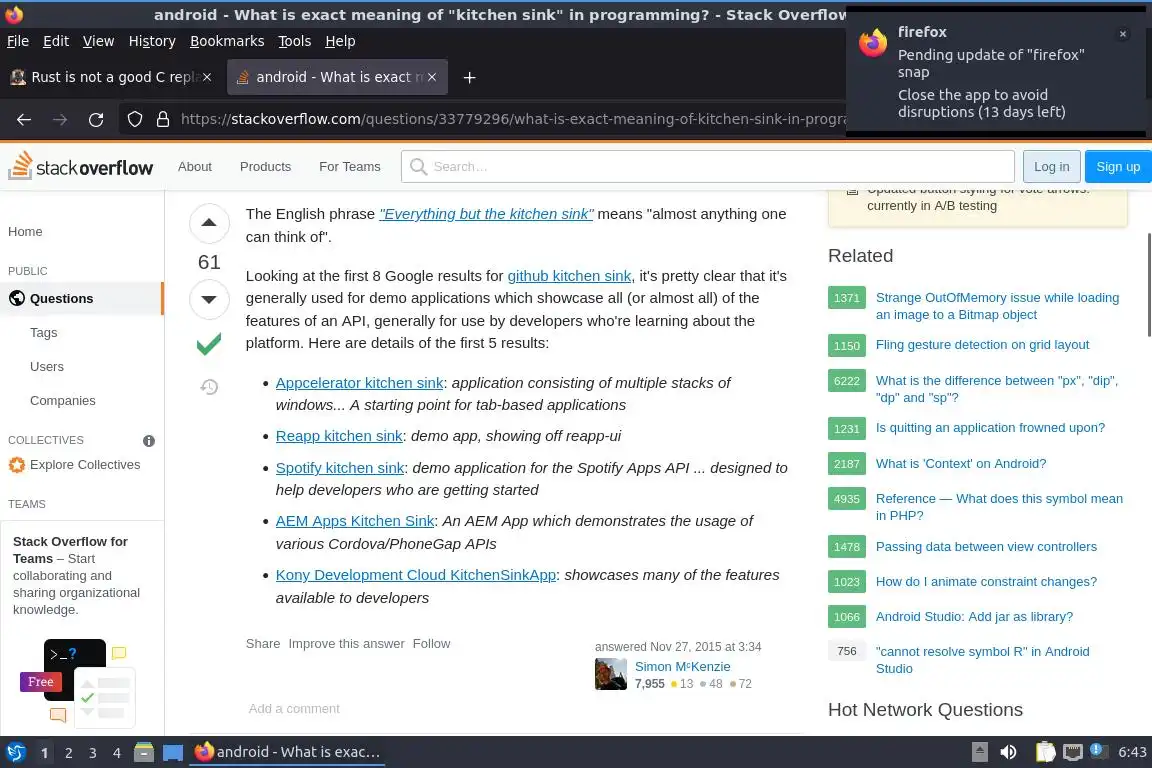The width and height of the screenshot is (1152, 768).
Task: Open related question 'What is Context on Android?'
Action: (x=961, y=464)
